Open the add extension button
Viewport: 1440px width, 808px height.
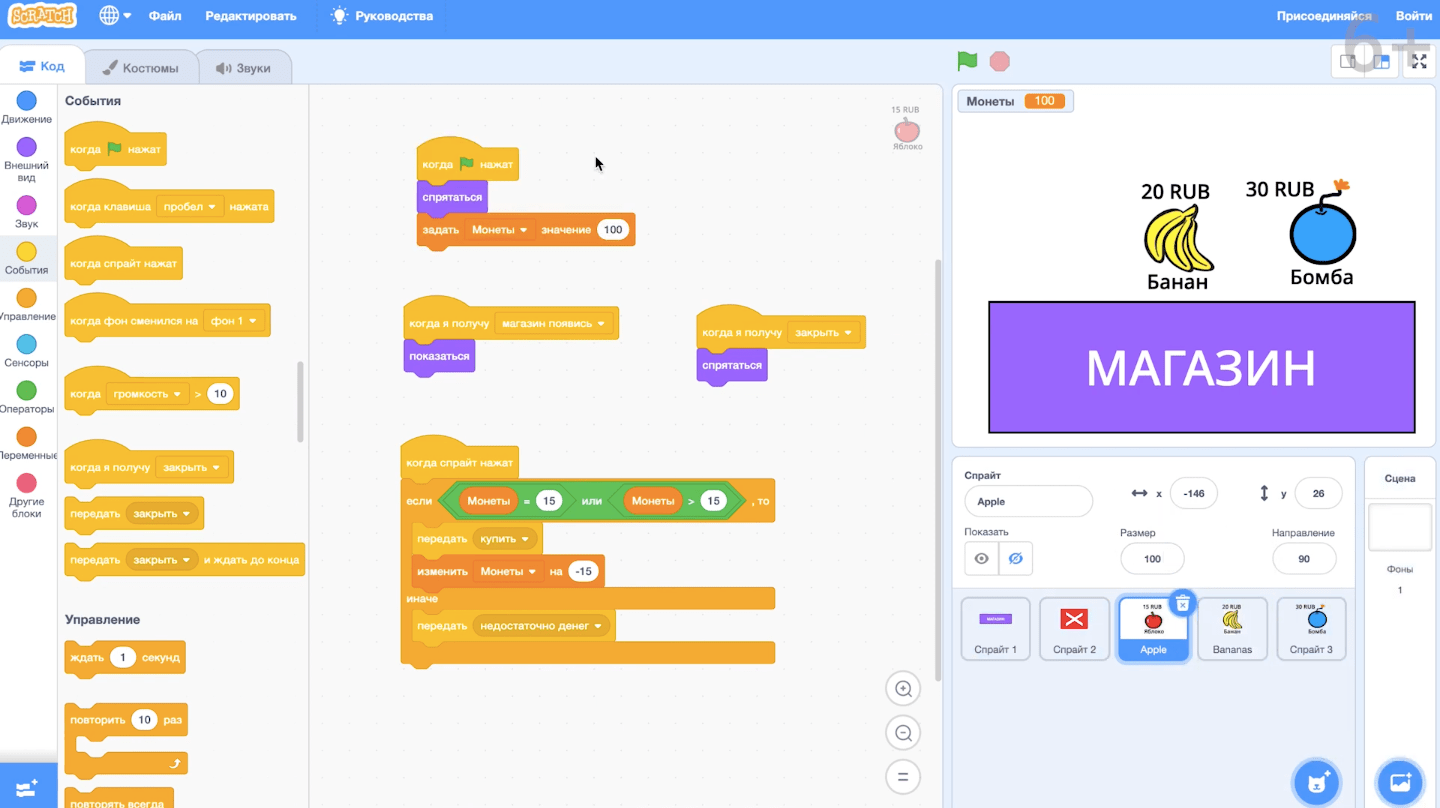[x=27, y=787]
